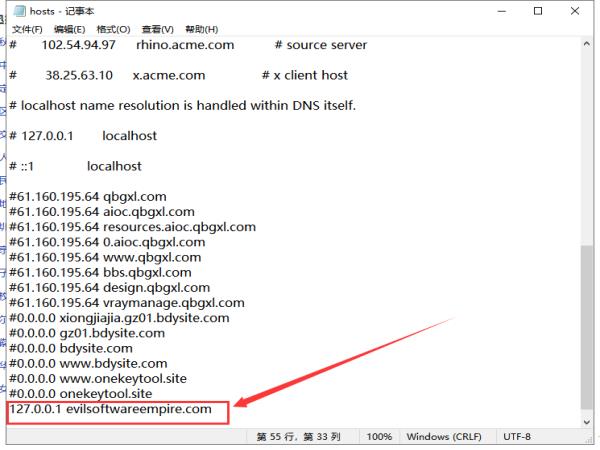Maximize the hosts Notepad window

click(538, 11)
